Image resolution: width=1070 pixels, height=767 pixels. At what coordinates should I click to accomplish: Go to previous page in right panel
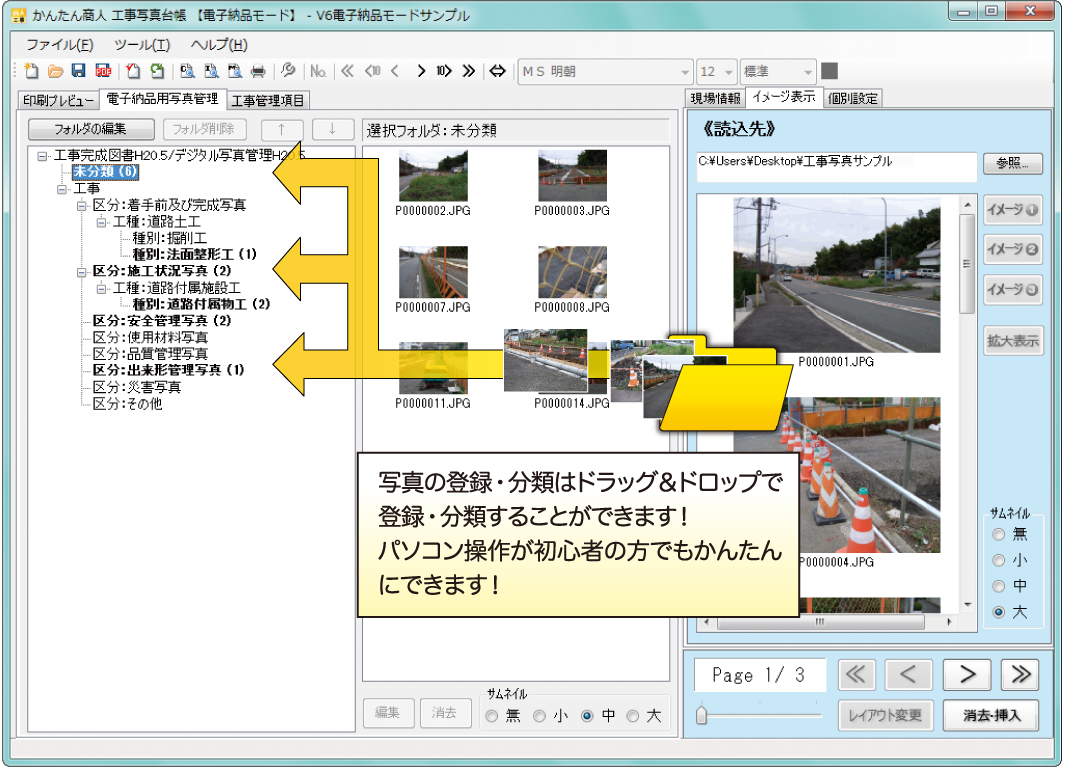(x=908, y=675)
